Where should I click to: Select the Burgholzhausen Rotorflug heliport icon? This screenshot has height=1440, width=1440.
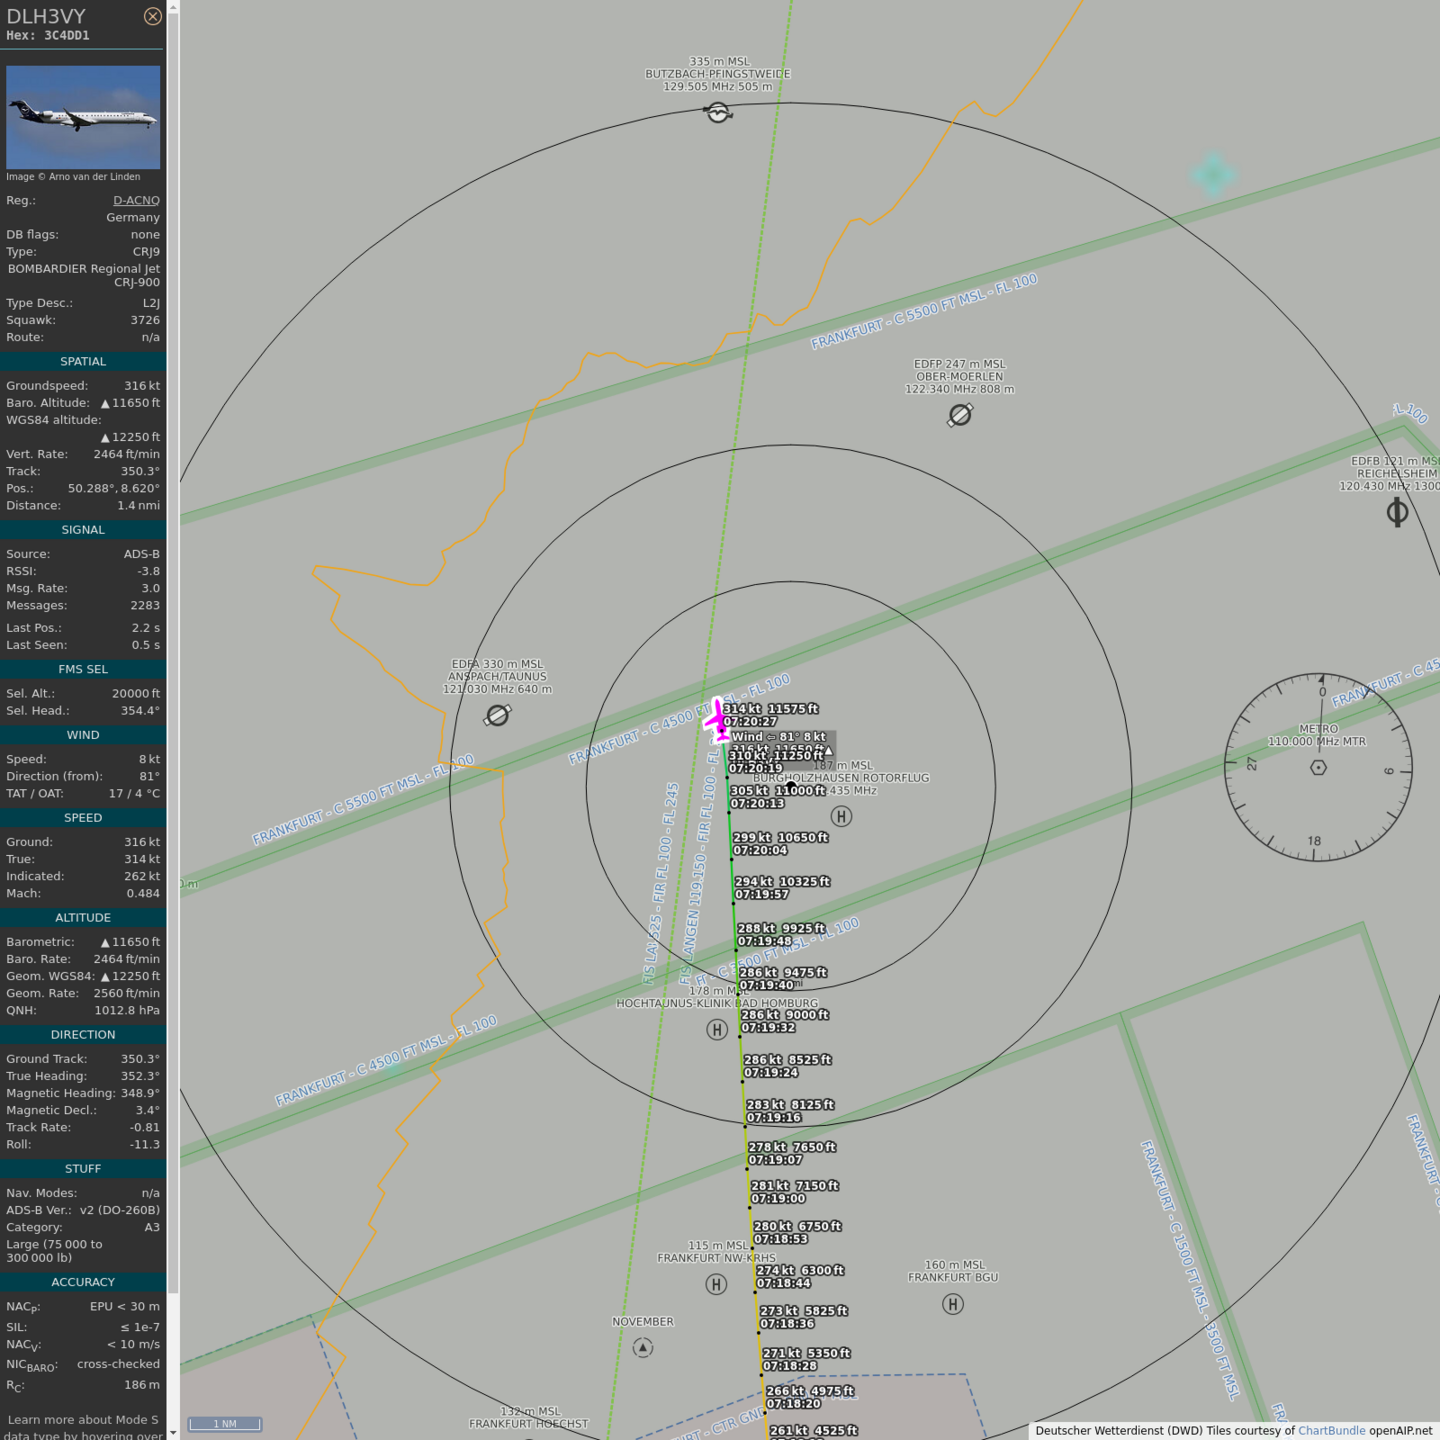[841, 816]
